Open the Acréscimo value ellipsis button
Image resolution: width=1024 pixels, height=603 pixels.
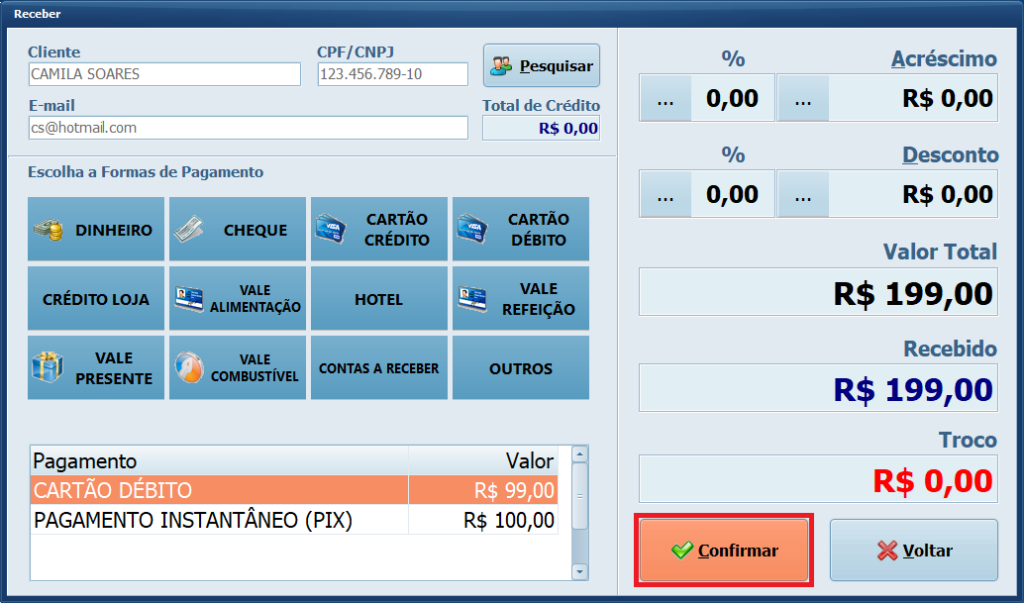[x=803, y=98]
